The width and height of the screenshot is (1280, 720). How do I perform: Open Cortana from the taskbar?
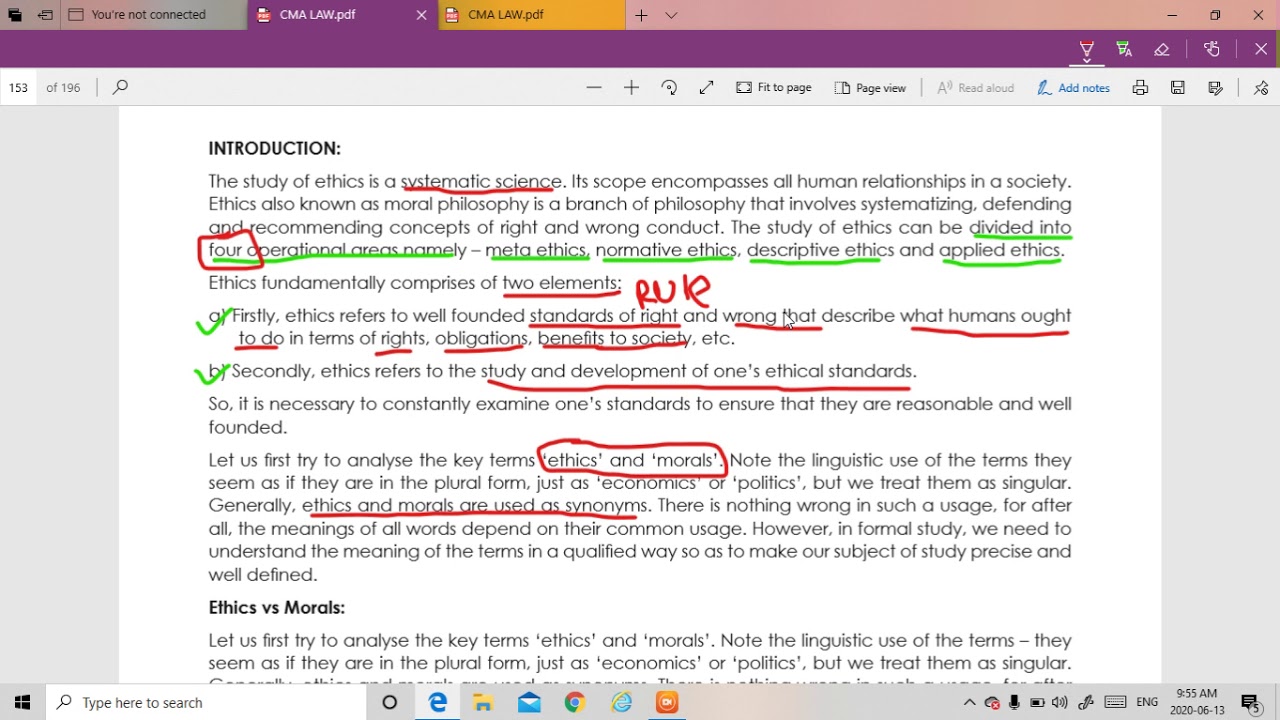390,702
